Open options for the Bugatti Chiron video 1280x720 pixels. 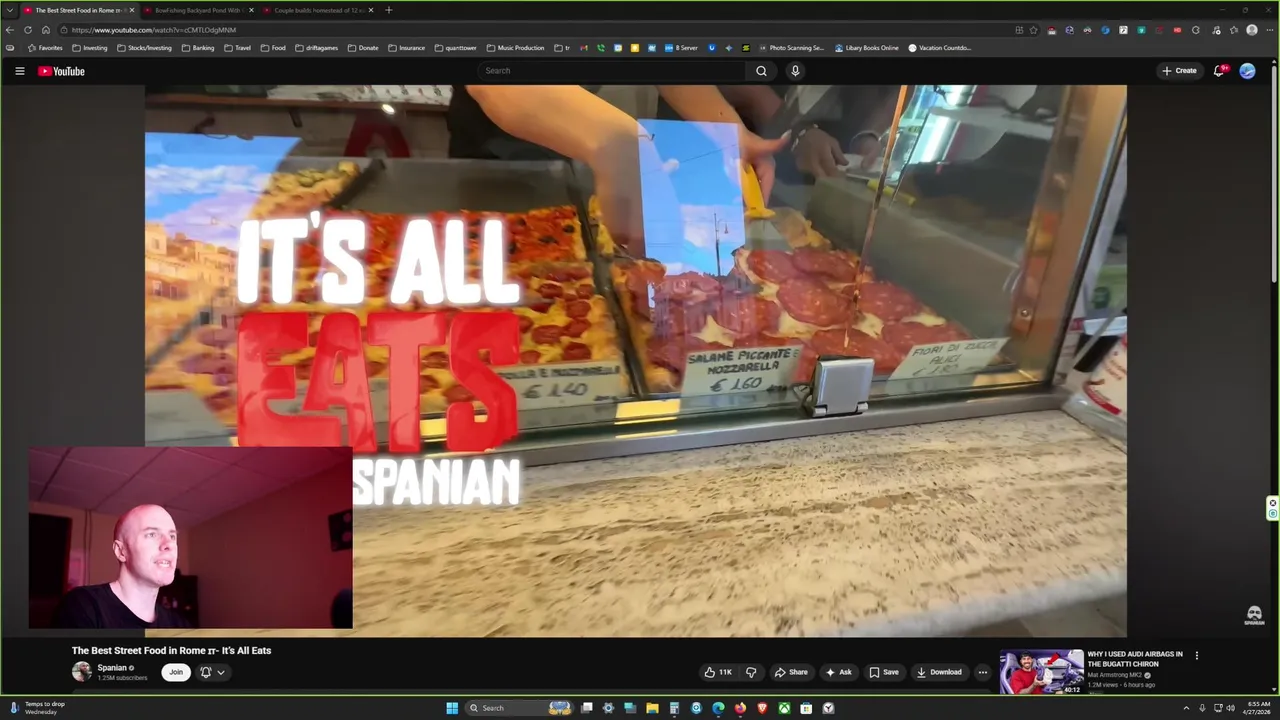(x=1196, y=656)
